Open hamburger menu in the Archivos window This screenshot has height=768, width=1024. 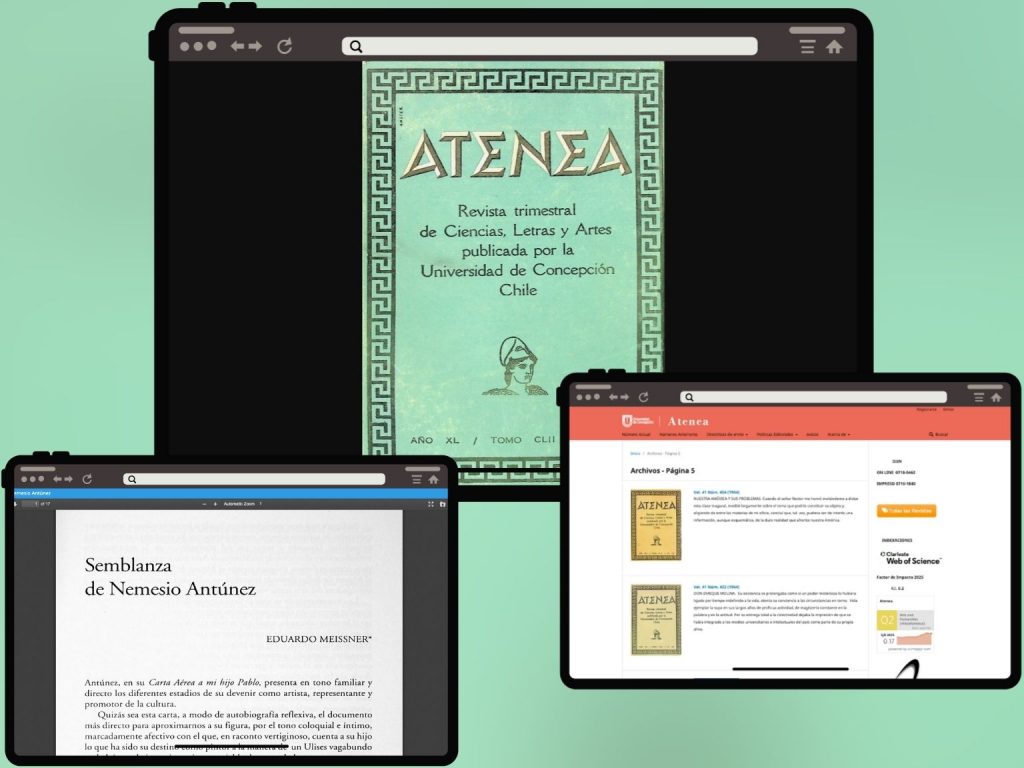979,397
